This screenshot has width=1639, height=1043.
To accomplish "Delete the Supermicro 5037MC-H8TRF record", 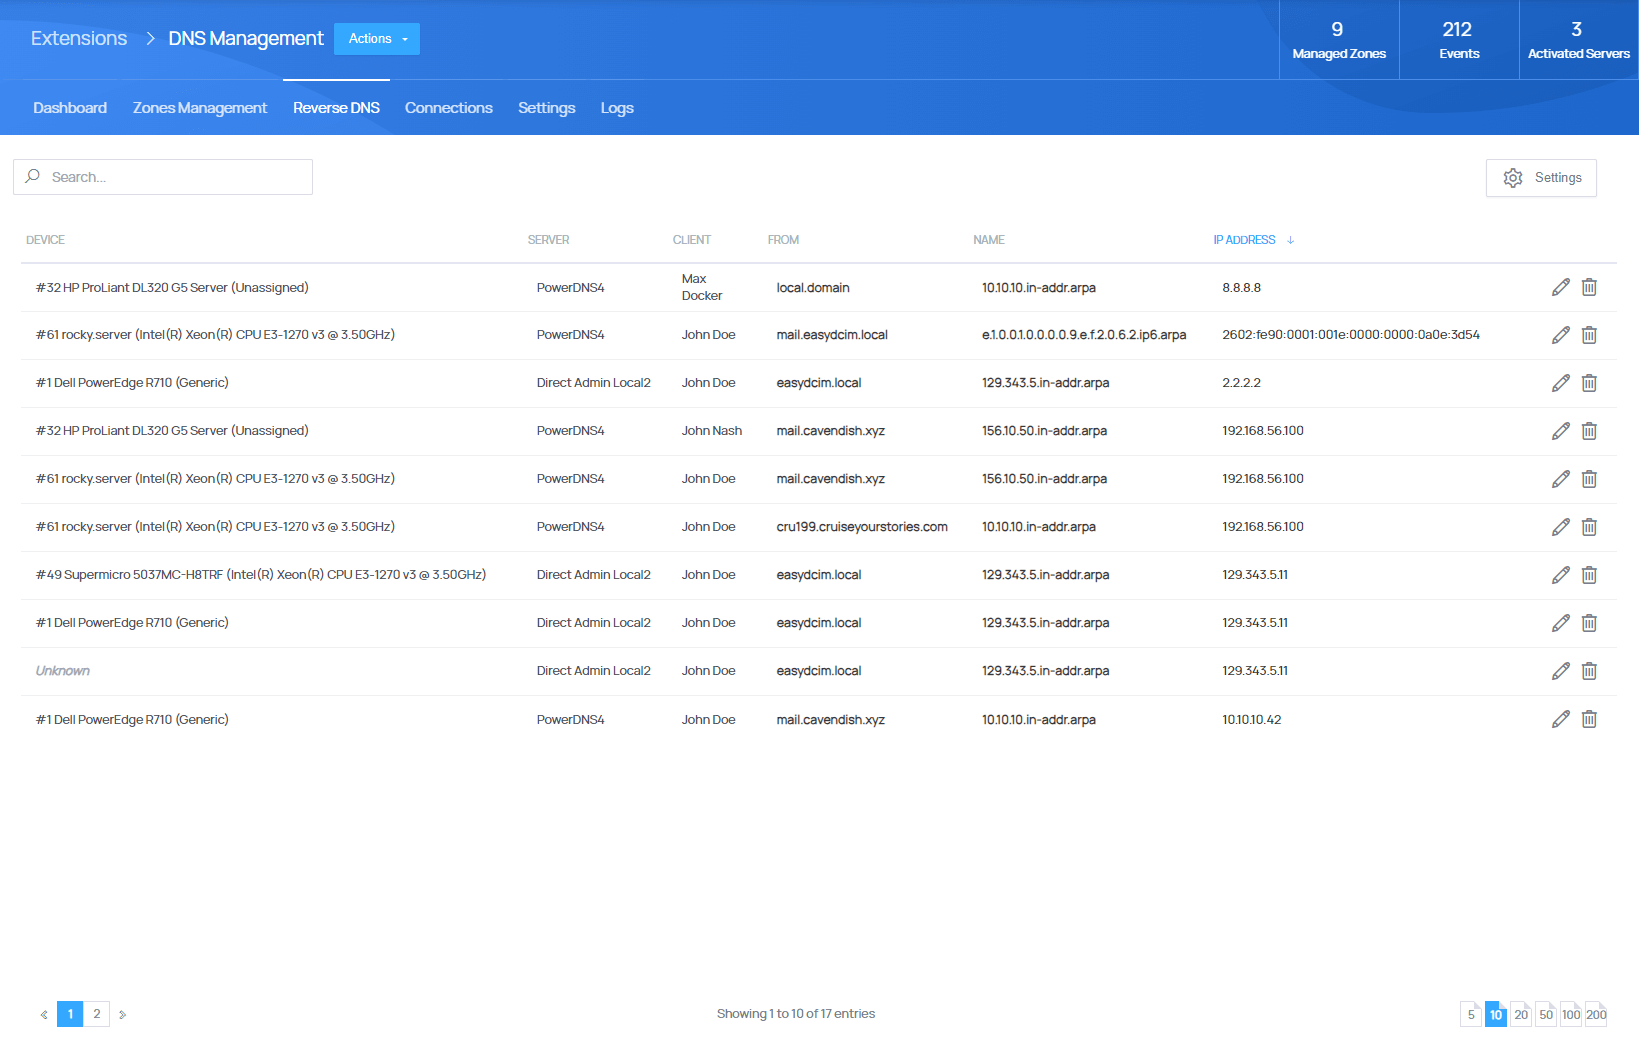I will pyautogui.click(x=1589, y=575).
